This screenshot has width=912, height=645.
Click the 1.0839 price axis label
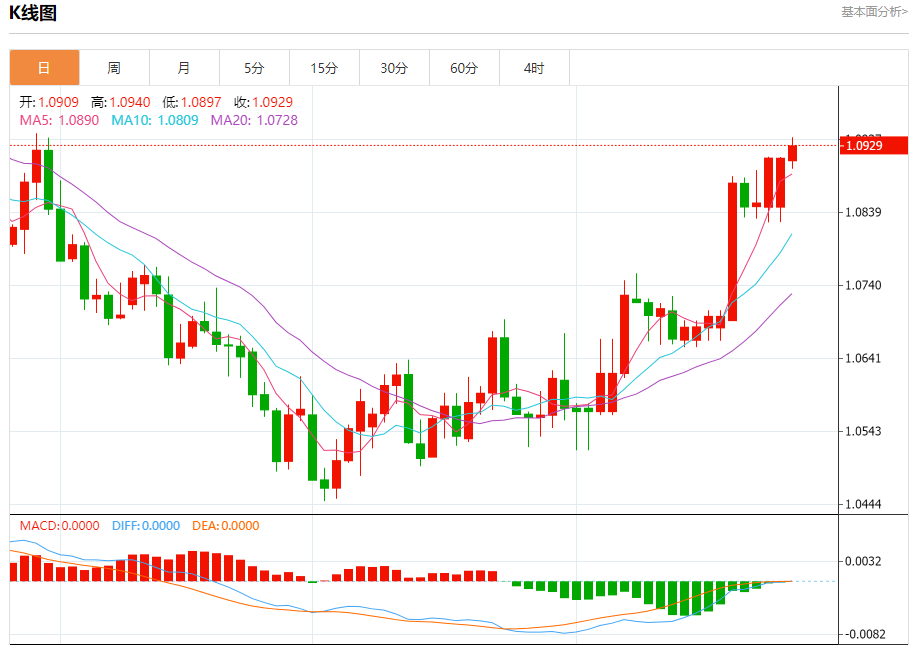(864, 212)
